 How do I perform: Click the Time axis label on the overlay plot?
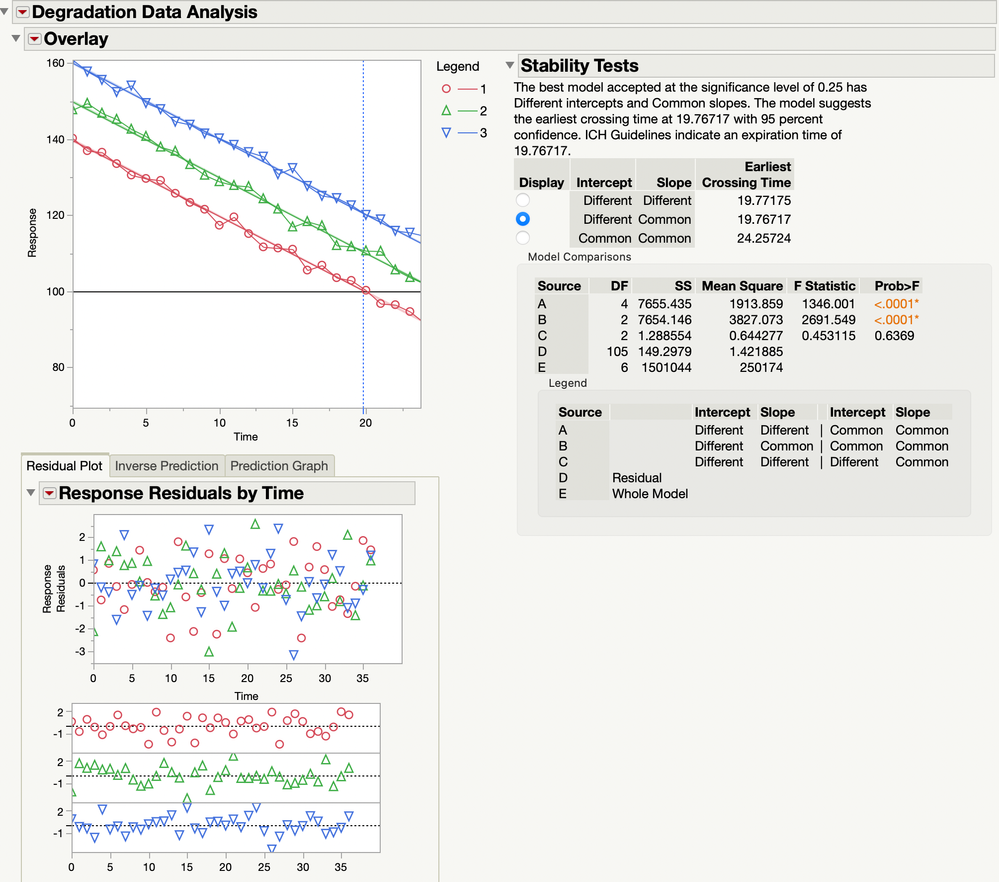click(x=247, y=437)
